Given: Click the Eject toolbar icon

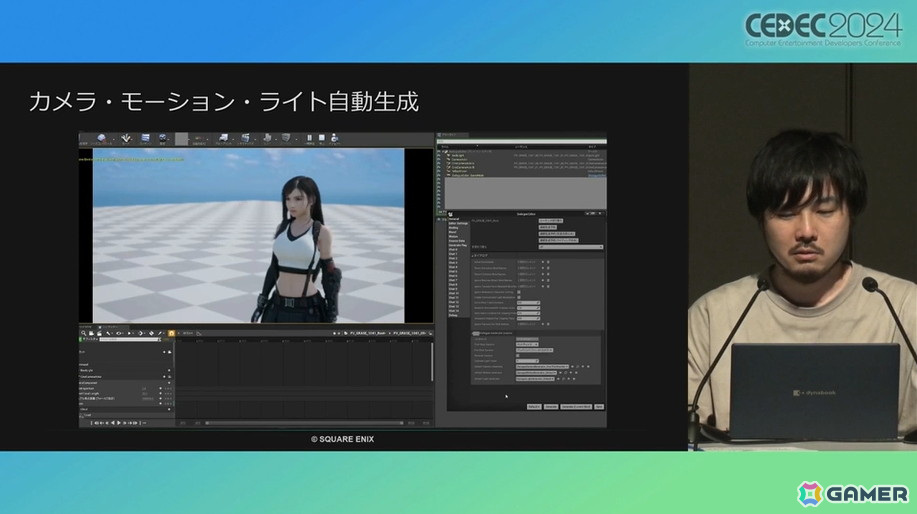Looking at the screenshot, I should [x=335, y=138].
